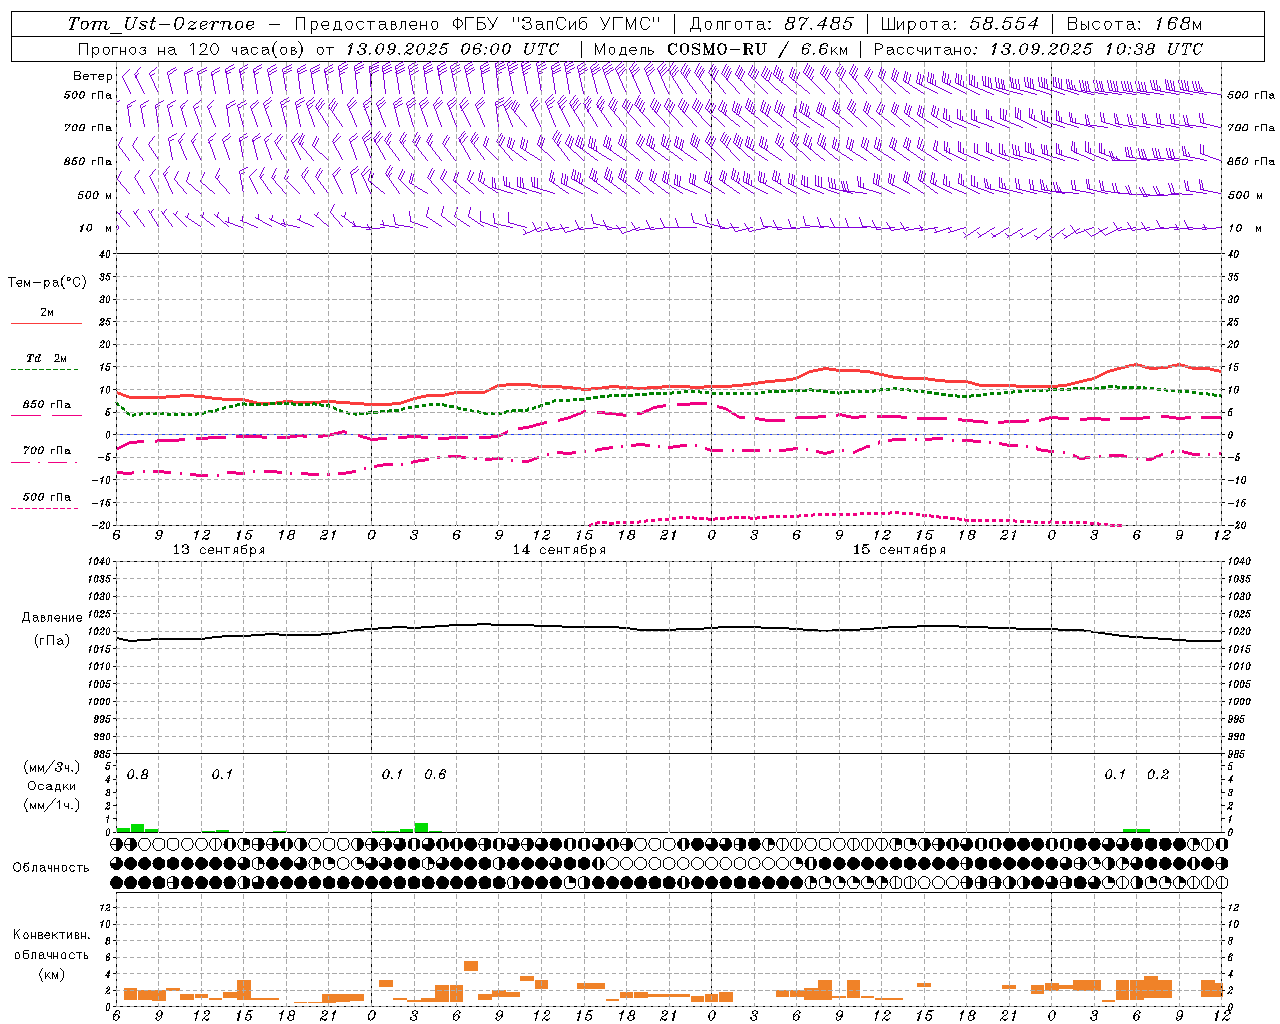
Task: Click the '0.2' precipitation amount
Action: (1158, 774)
